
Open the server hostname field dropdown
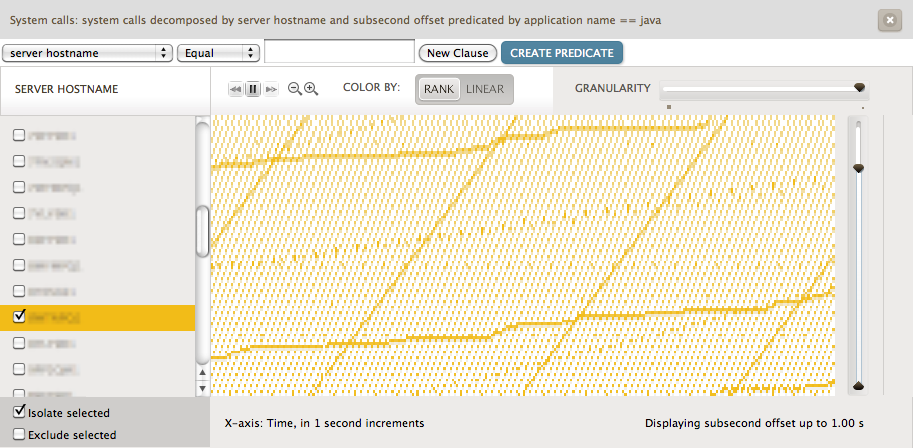pyautogui.click(x=87, y=53)
